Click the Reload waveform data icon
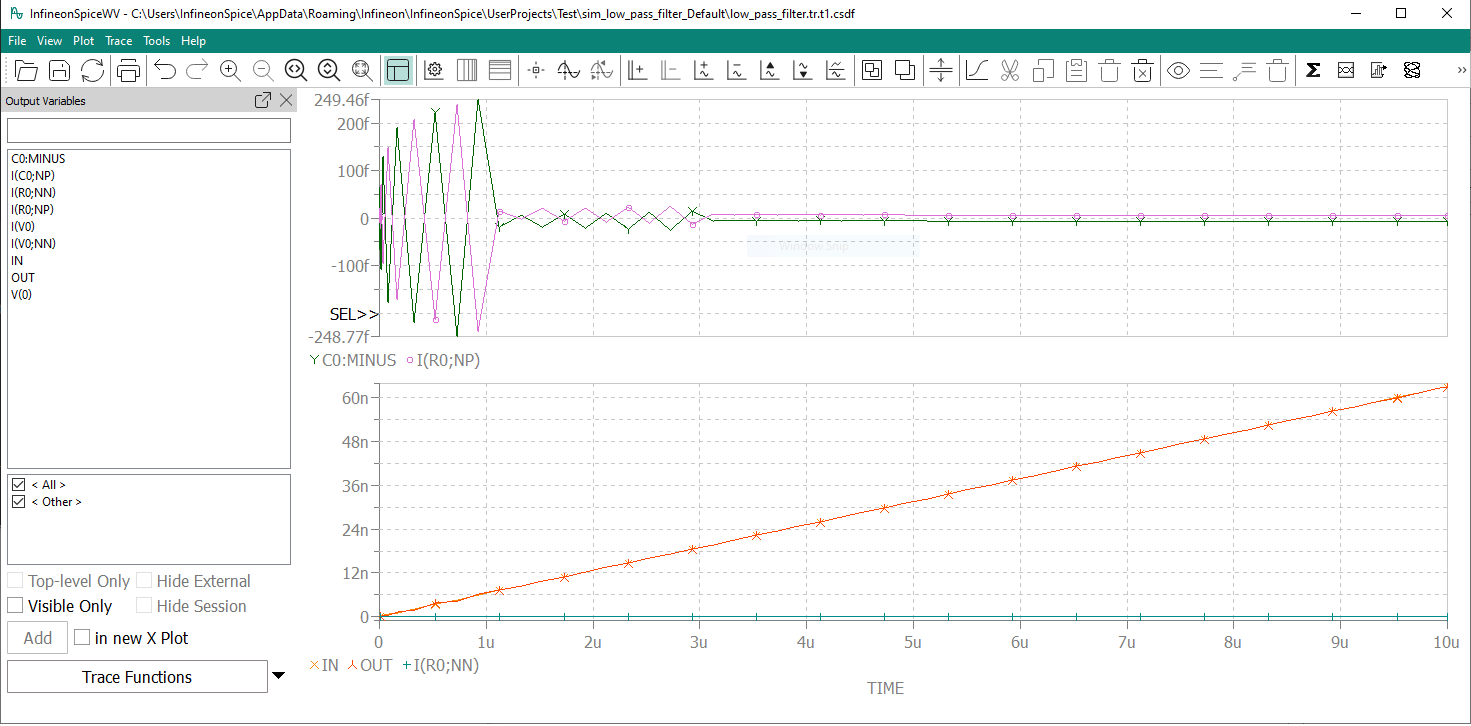The height and width of the screenshot is (726, 1471). tap(92, 70)
